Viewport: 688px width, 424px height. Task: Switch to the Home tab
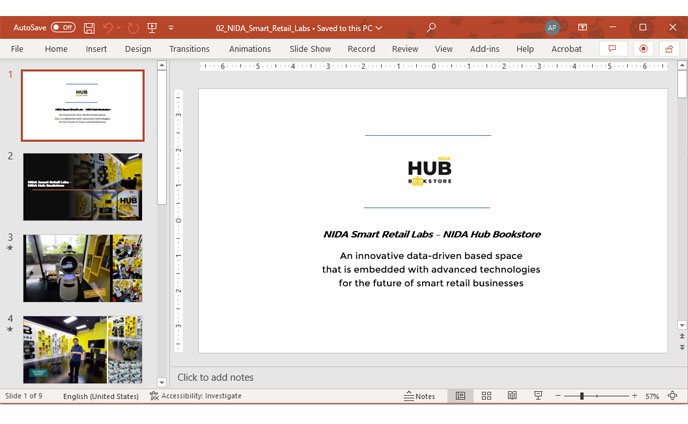56,49
